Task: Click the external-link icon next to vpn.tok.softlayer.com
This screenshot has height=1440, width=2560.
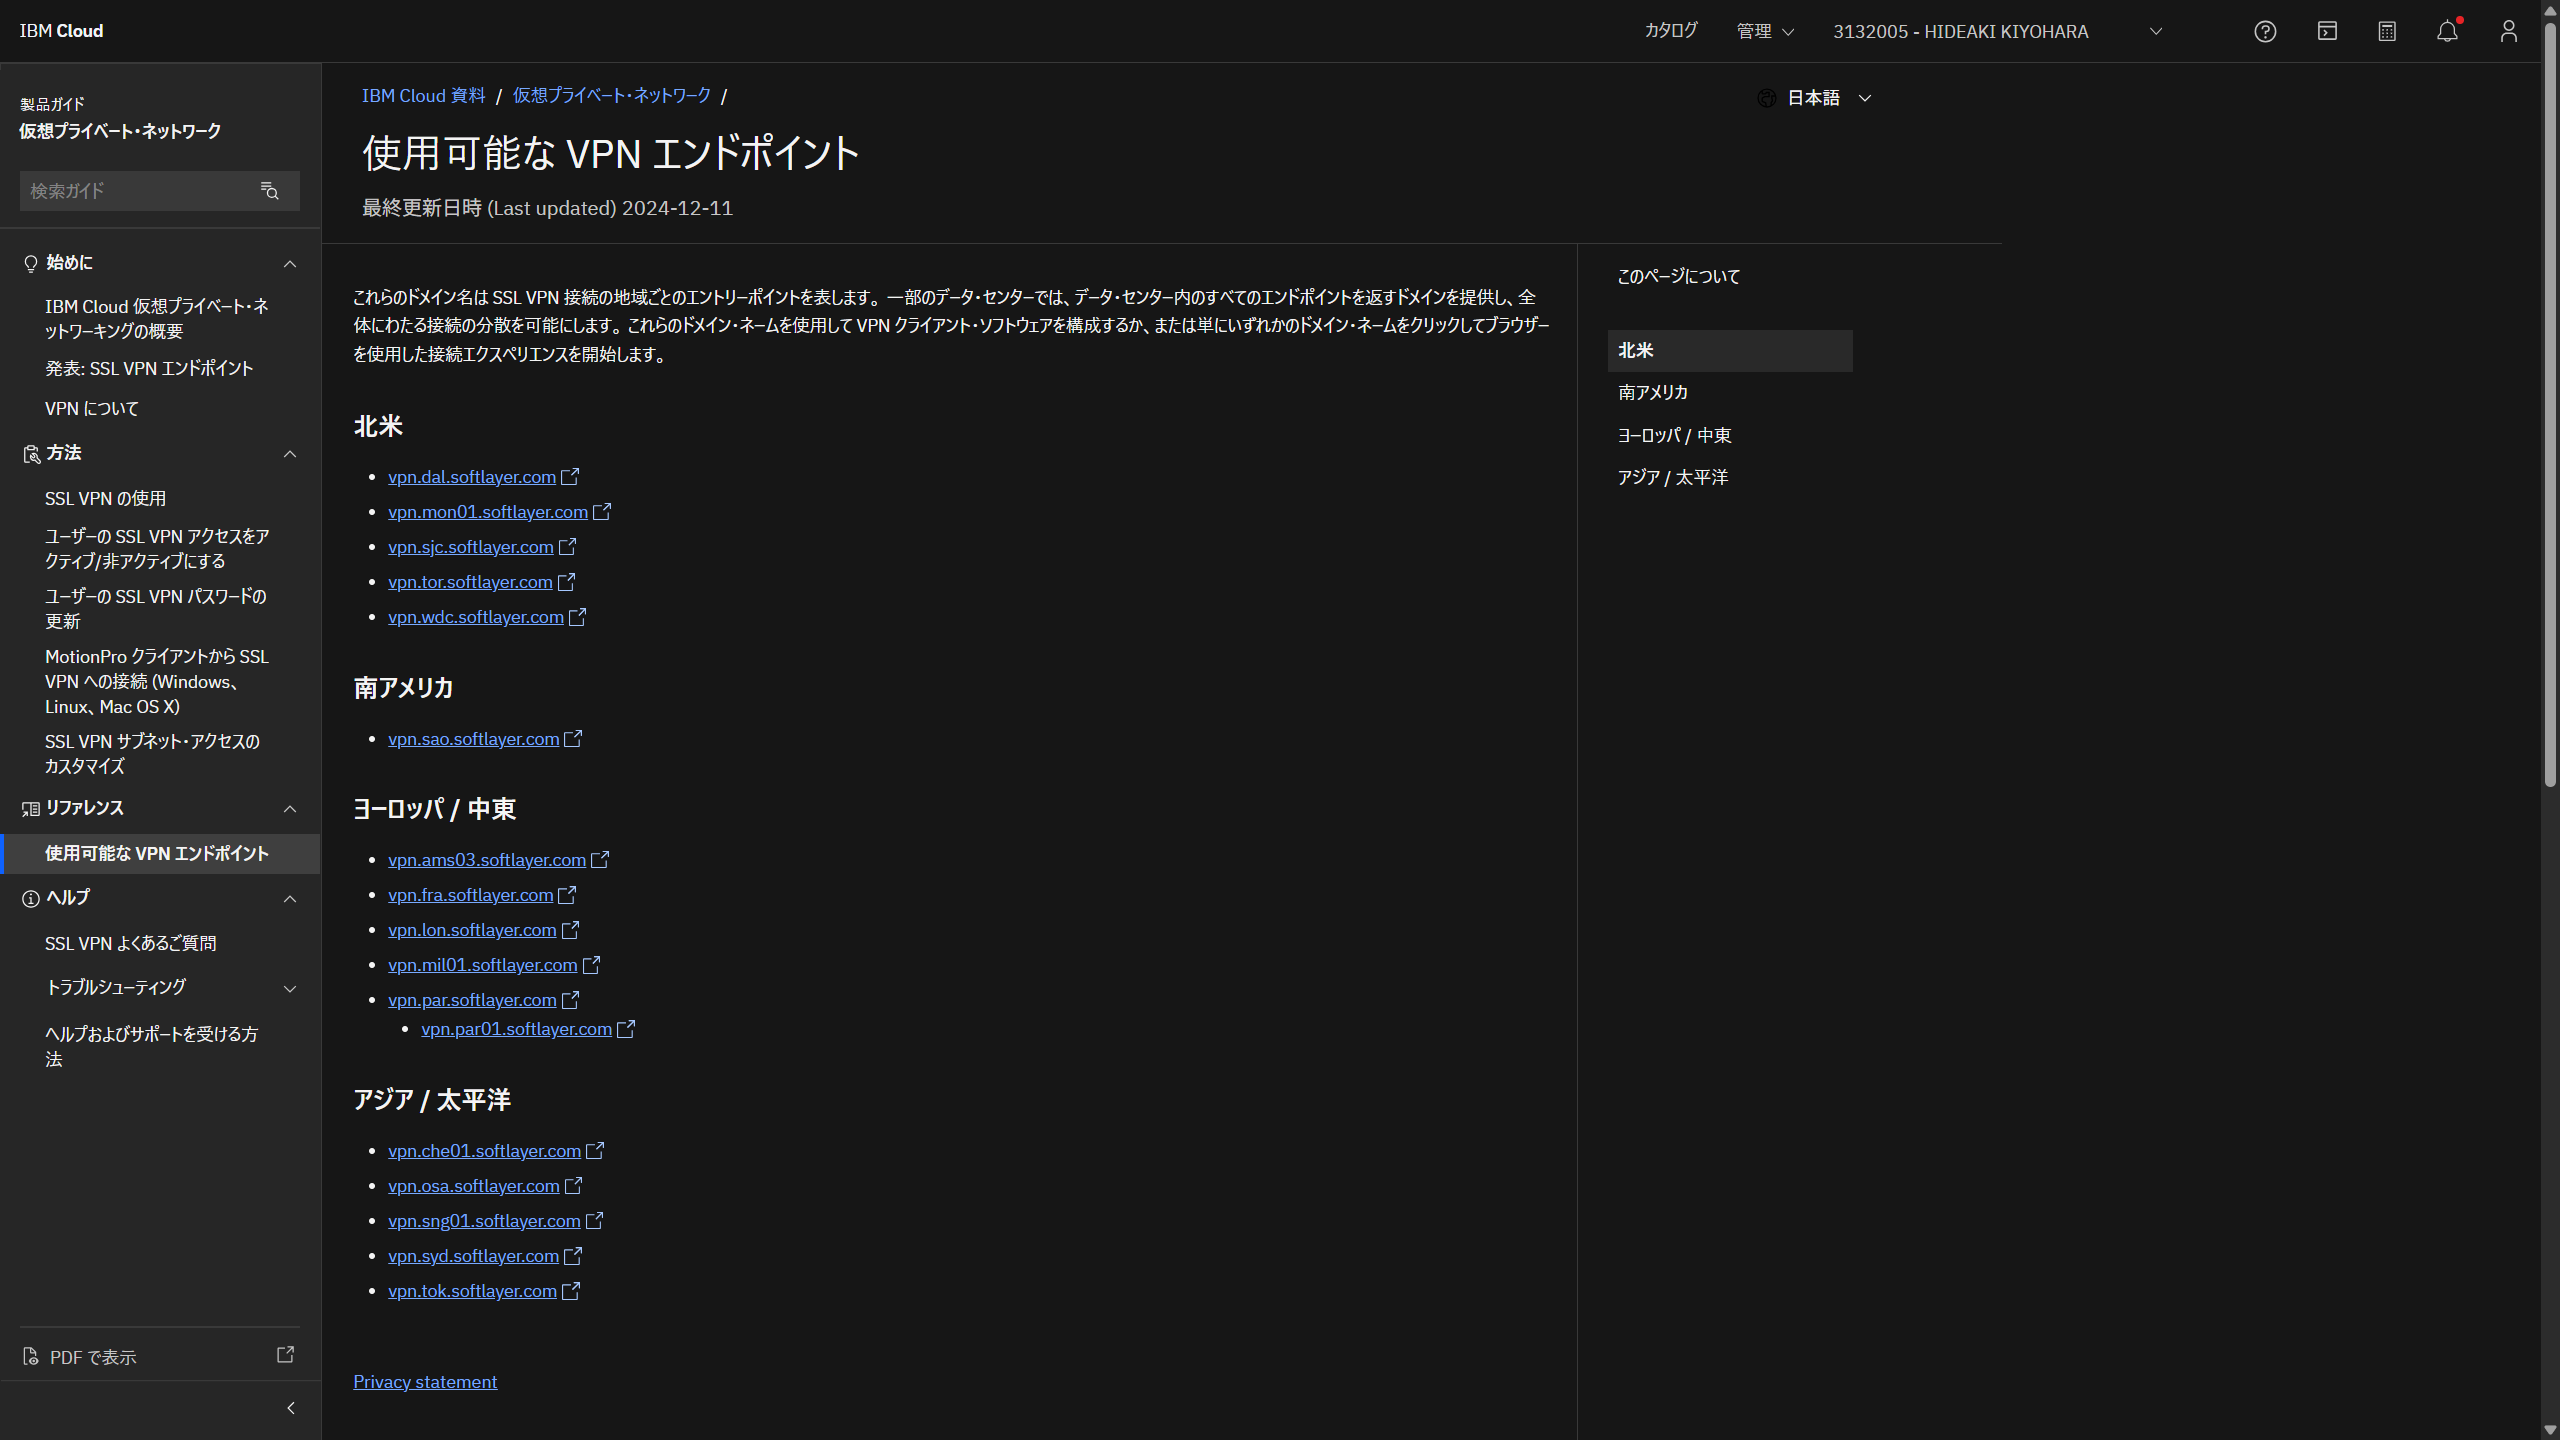Action: coord(571,1290)
